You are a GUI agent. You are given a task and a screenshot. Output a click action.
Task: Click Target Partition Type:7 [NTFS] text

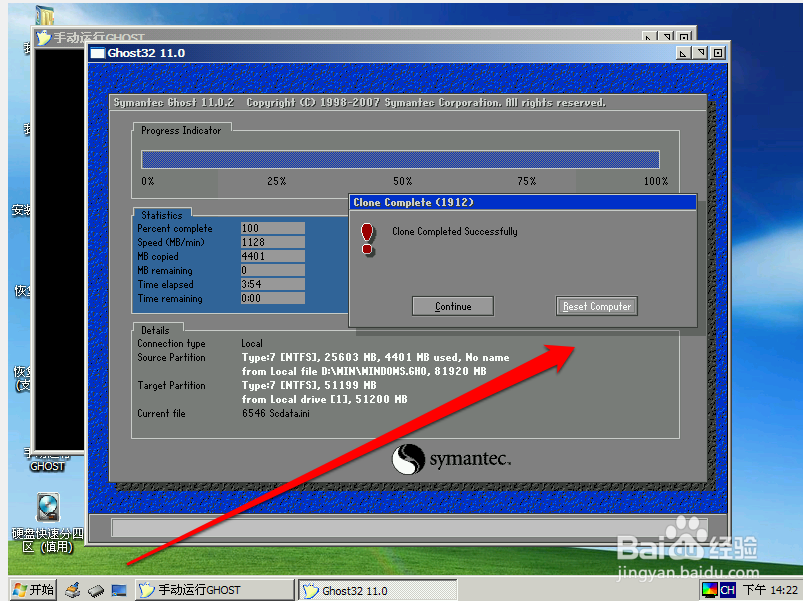coord(309,385)
